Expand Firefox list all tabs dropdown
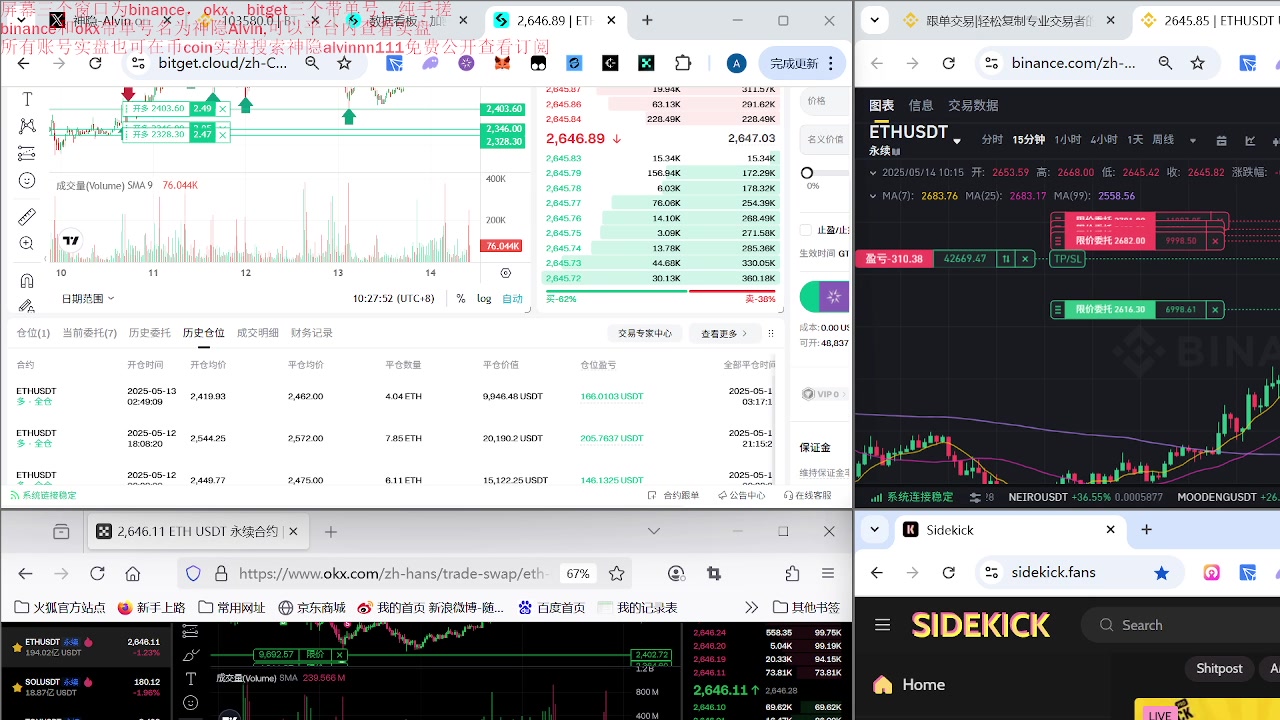 tap(654, 531)
